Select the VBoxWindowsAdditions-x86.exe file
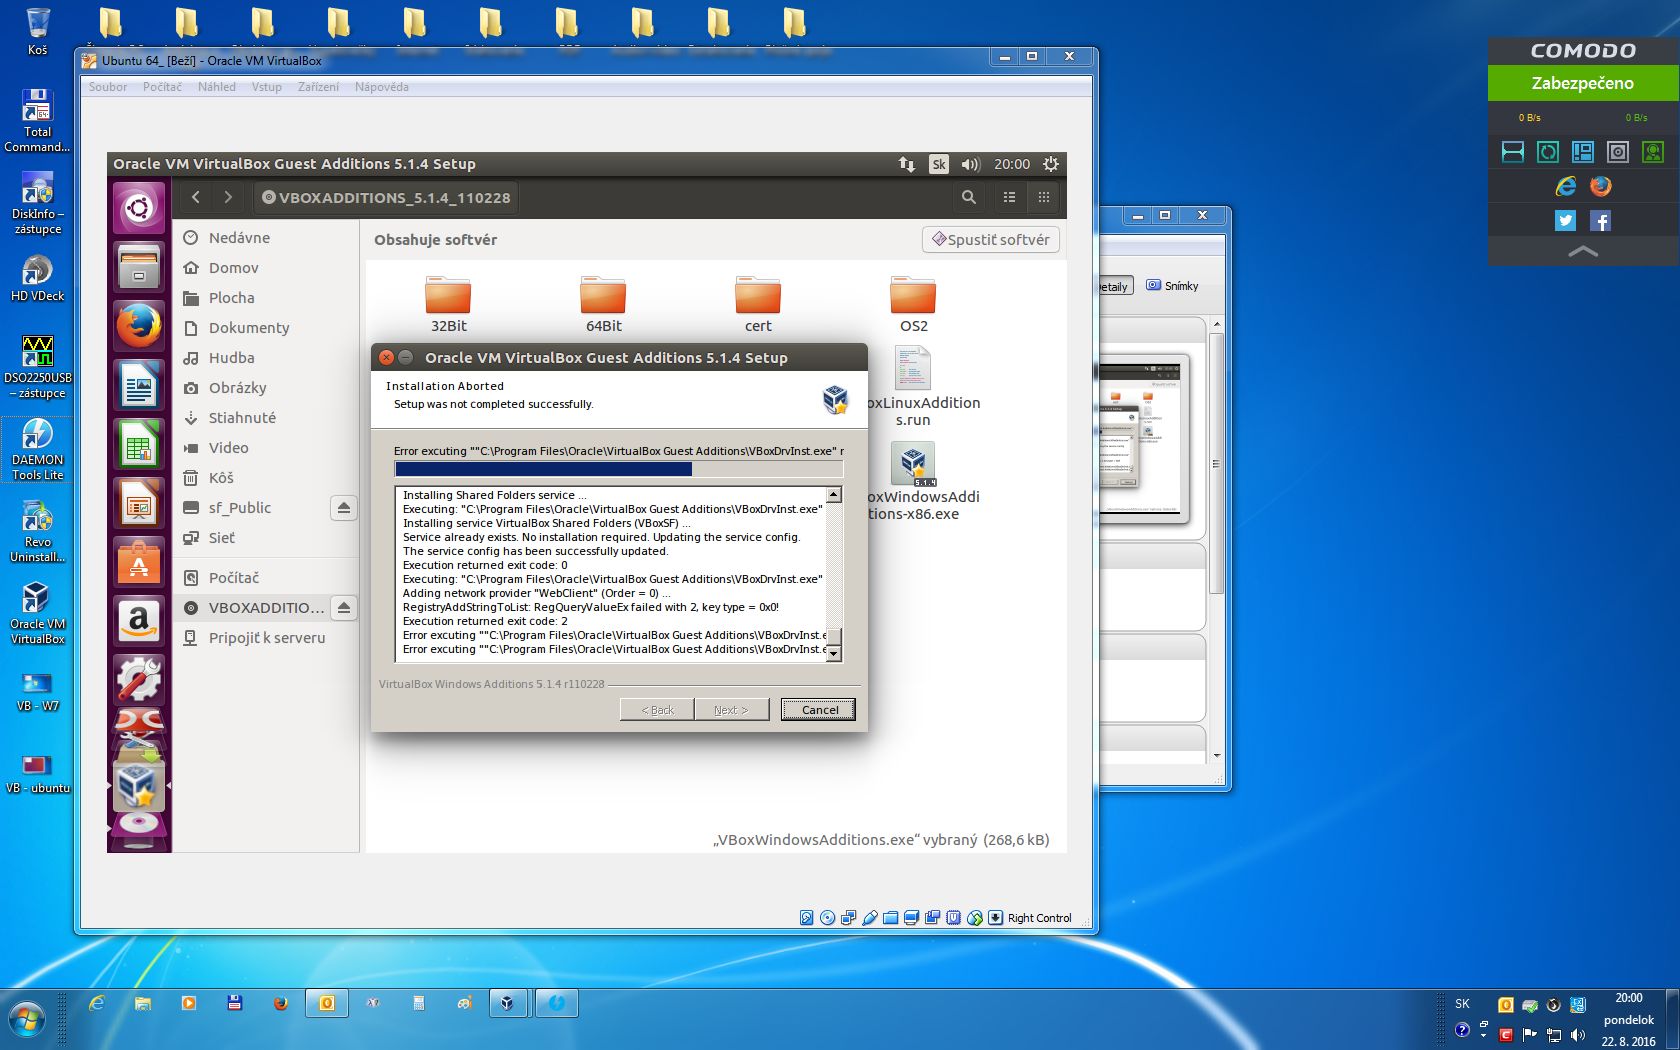This screenshot has width=1680, height=1050. 913,482
